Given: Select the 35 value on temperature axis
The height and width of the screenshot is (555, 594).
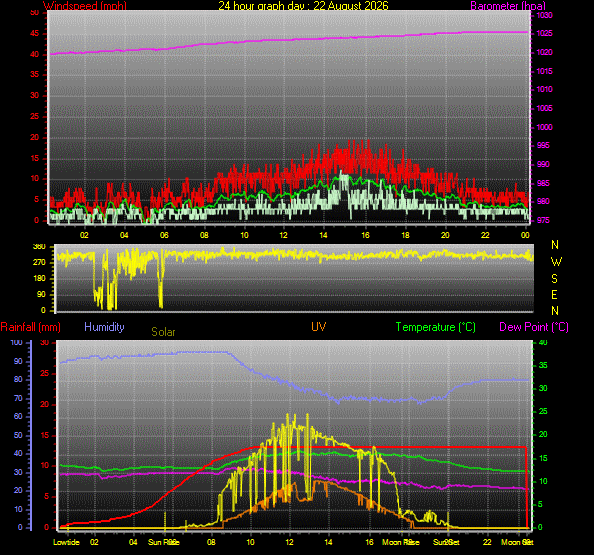Looking at the screenshot, I should pyautogui.click(x=543, y=366).
